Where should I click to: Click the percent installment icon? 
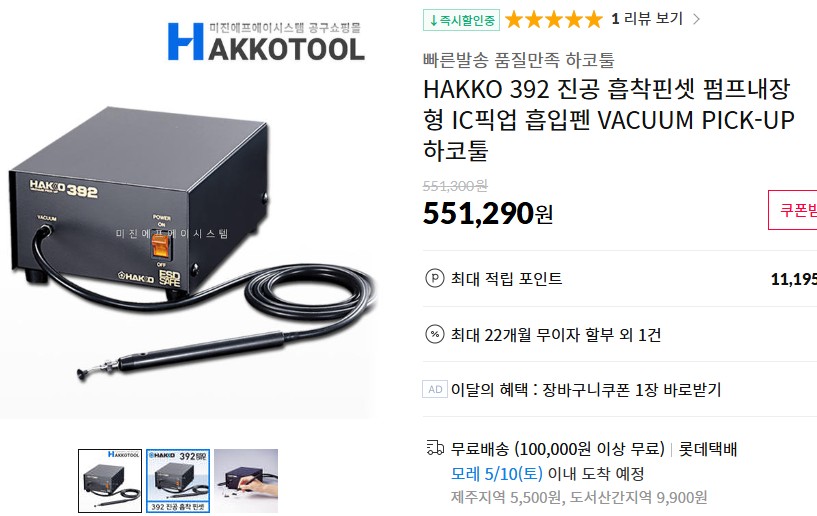coord(435,334)
